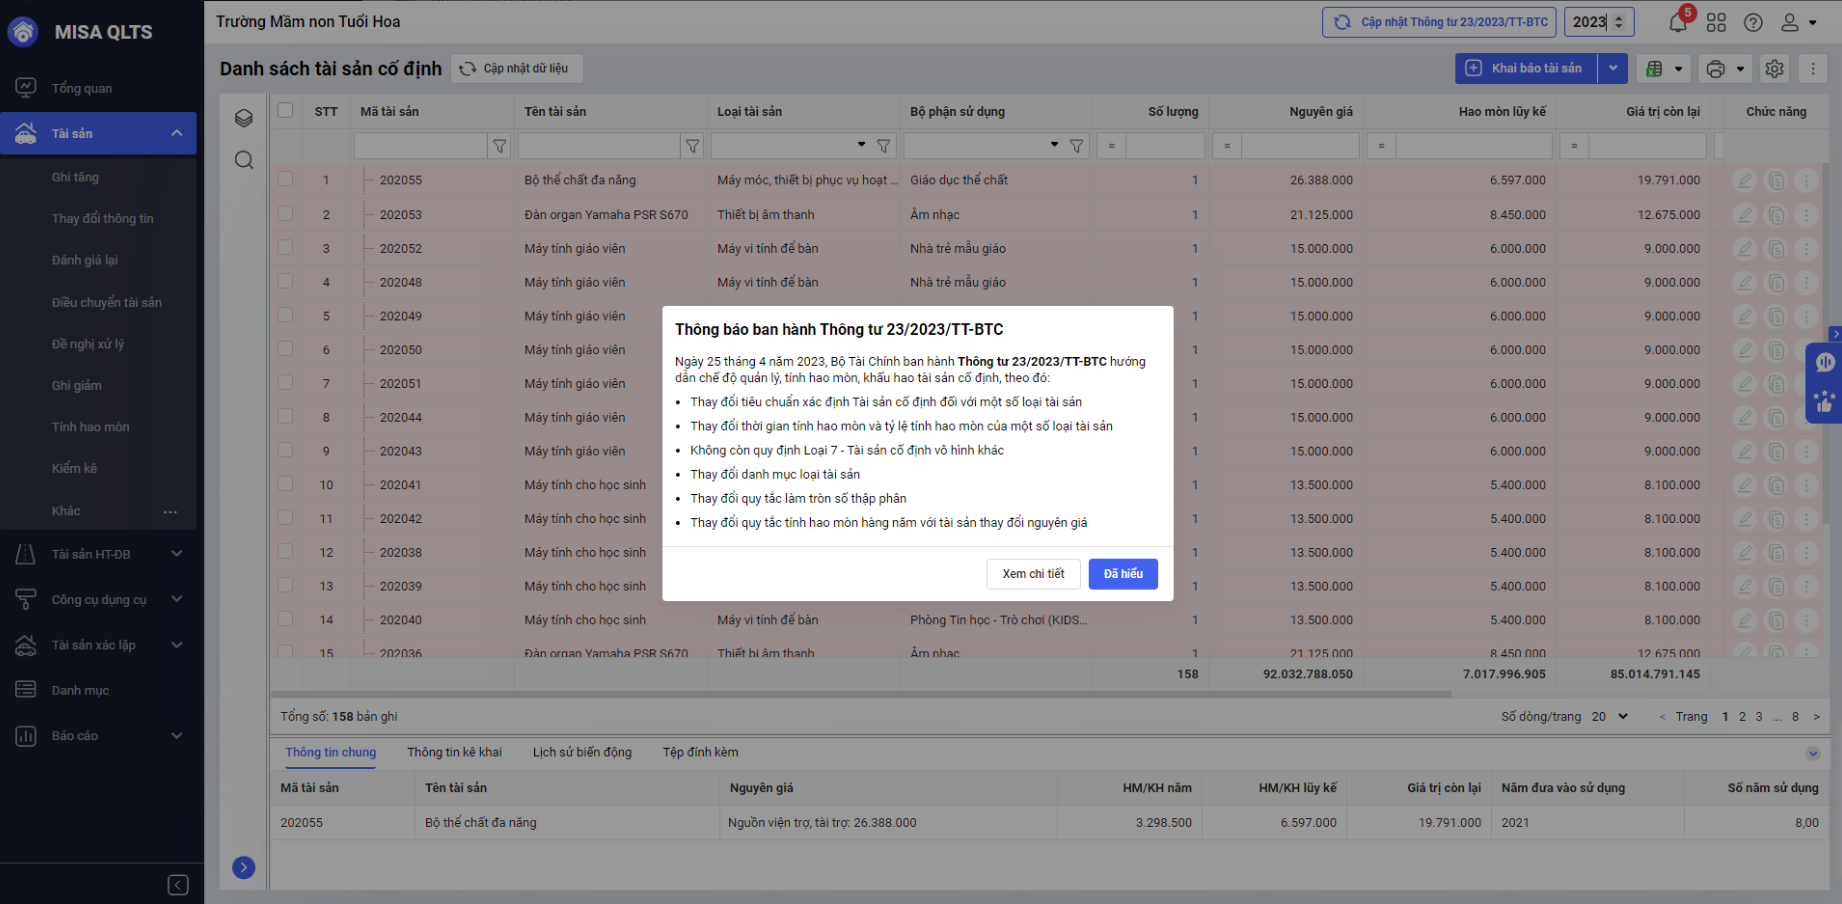Click the printer icon
The image size is (1842, 904).
(1716, 68)
